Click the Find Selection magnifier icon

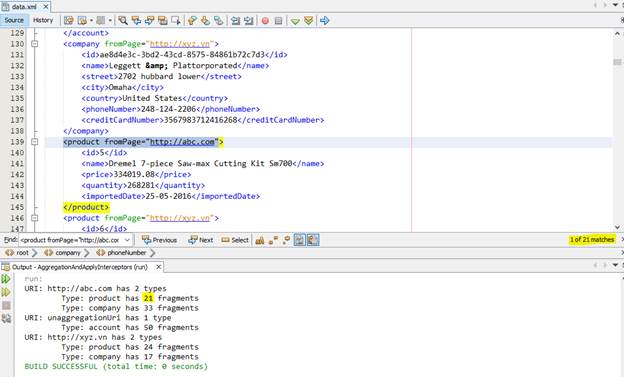(123, 20)
